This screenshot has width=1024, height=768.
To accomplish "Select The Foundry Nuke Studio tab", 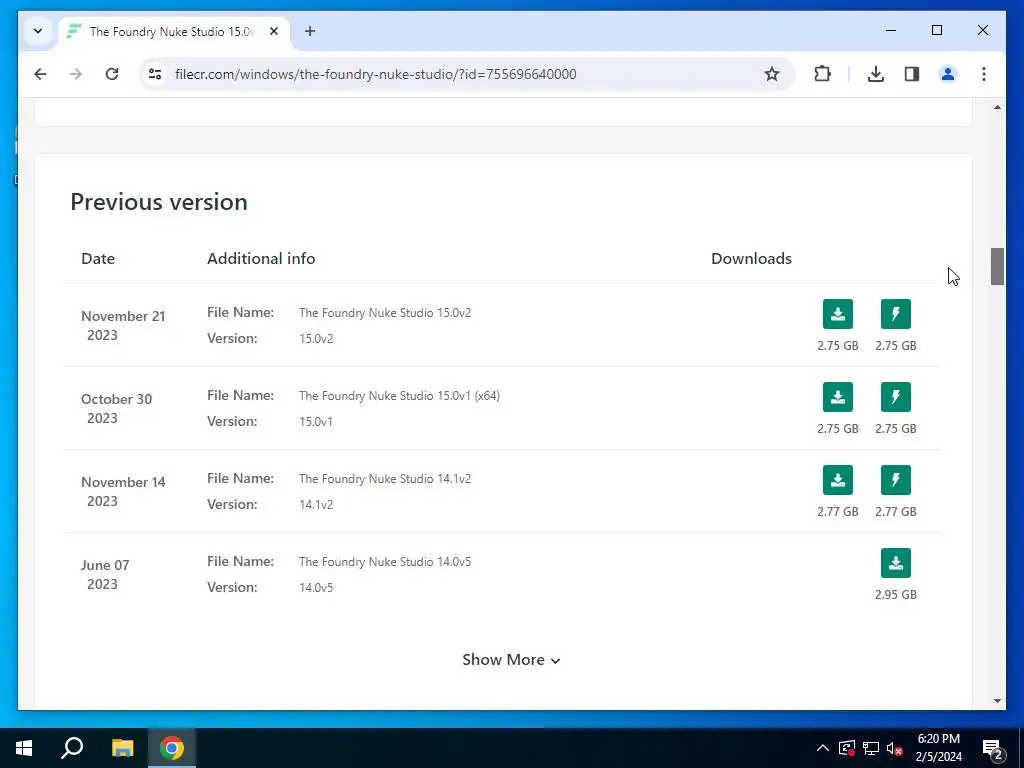I will (171, 31).
